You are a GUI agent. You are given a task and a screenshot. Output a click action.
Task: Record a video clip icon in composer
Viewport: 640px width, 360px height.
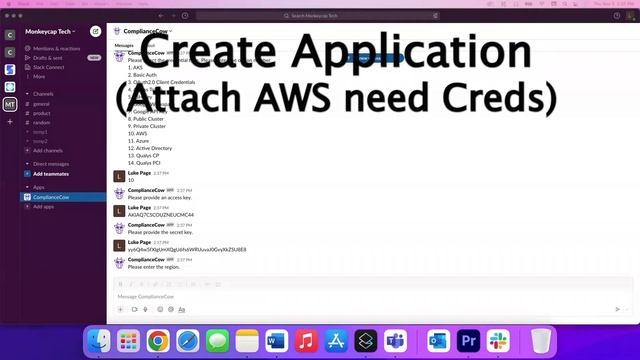[134, 309]
